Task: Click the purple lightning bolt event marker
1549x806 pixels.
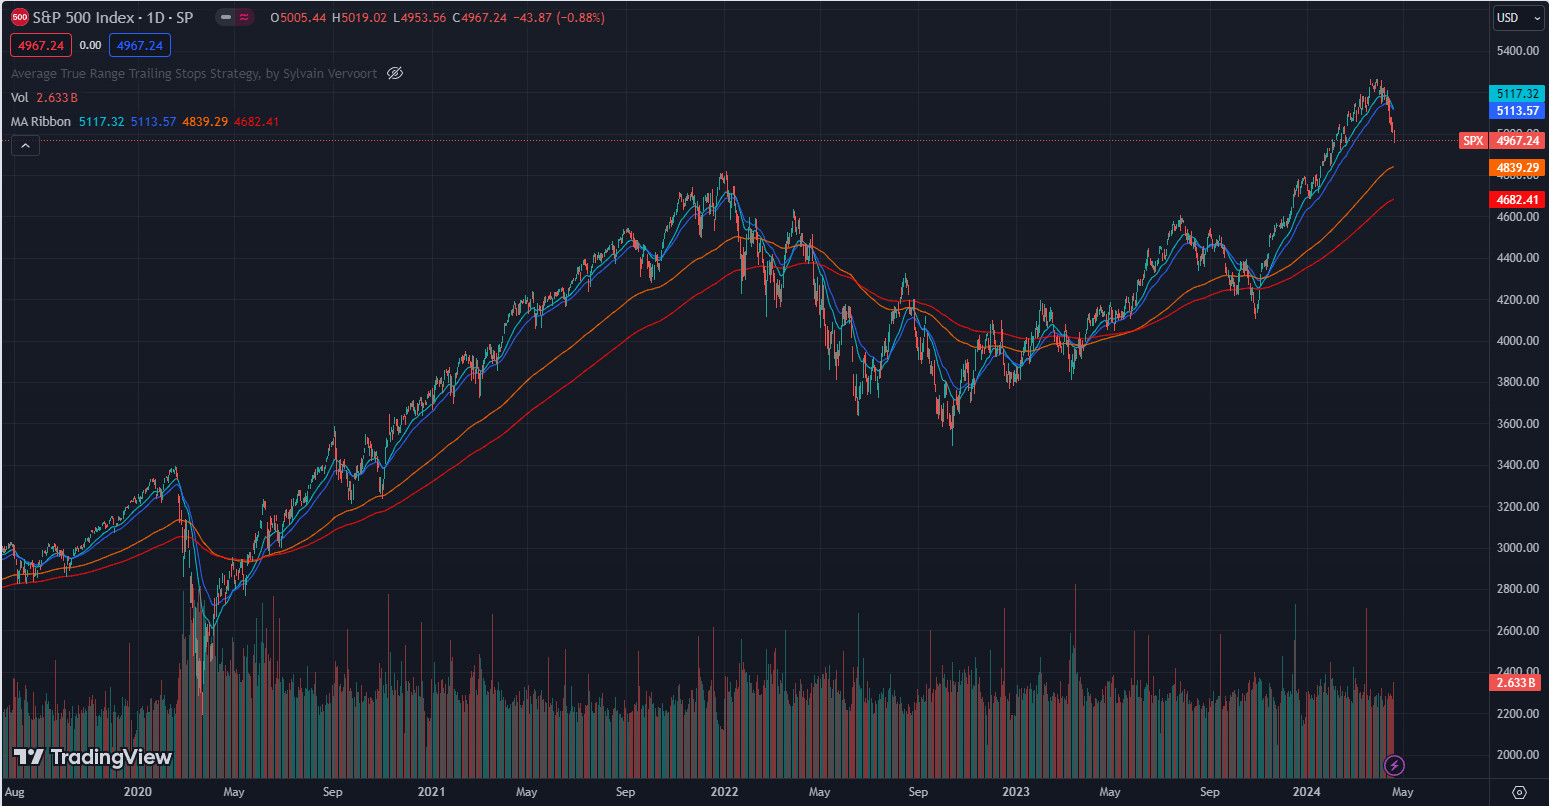Action: (1395, 766)
